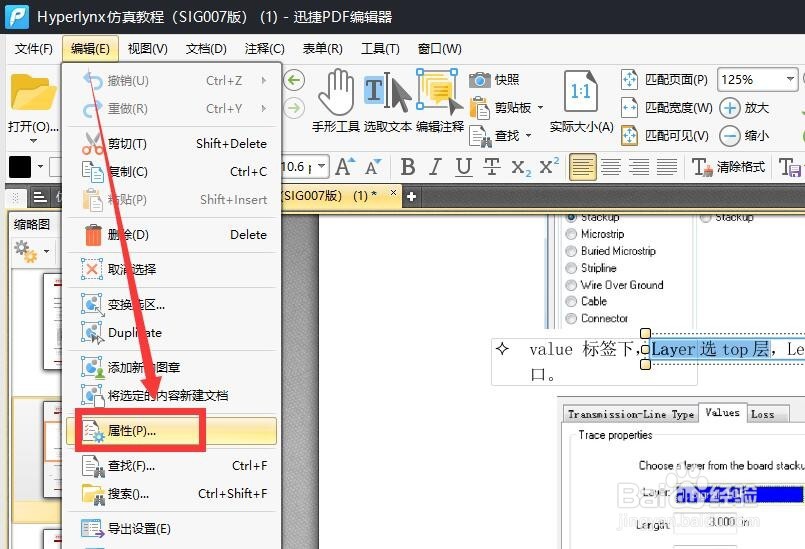Select 添加新的图章 menu entry
805x549 pixels.
(171, 367)
